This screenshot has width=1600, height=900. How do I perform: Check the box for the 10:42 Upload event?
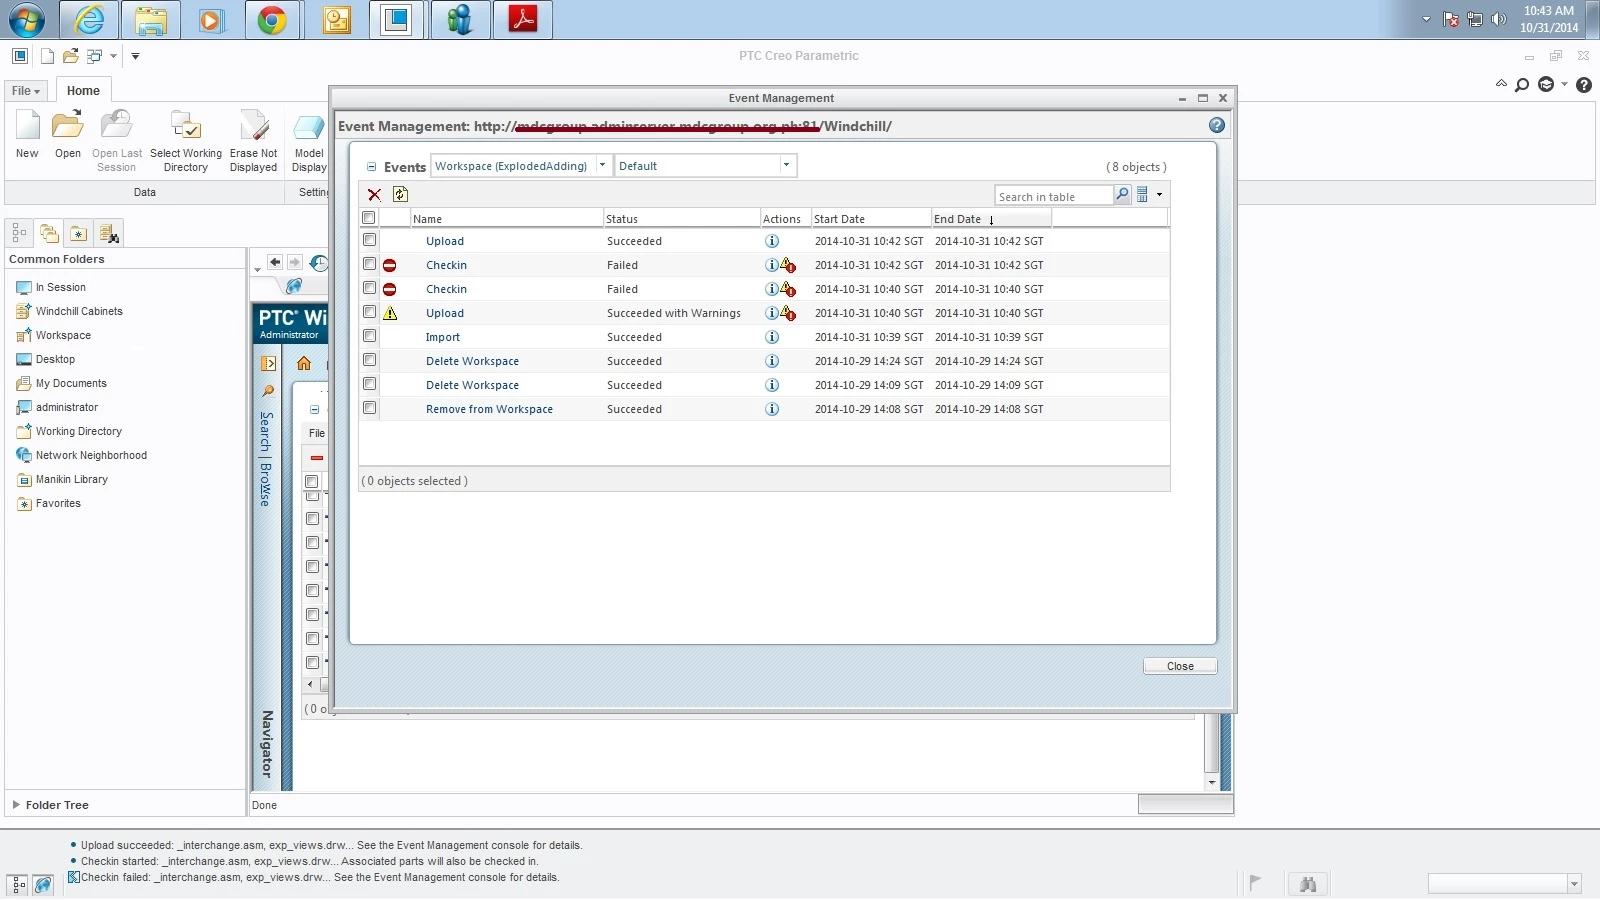click(370, 240)
